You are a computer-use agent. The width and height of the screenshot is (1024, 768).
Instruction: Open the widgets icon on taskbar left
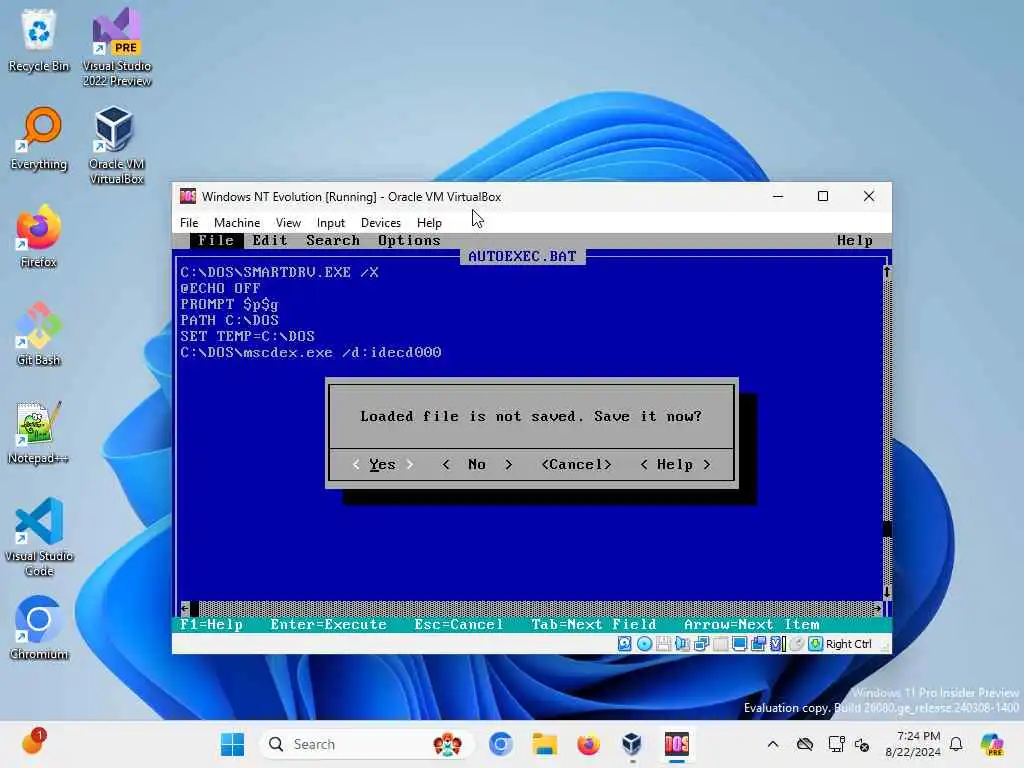coord(33,743)
